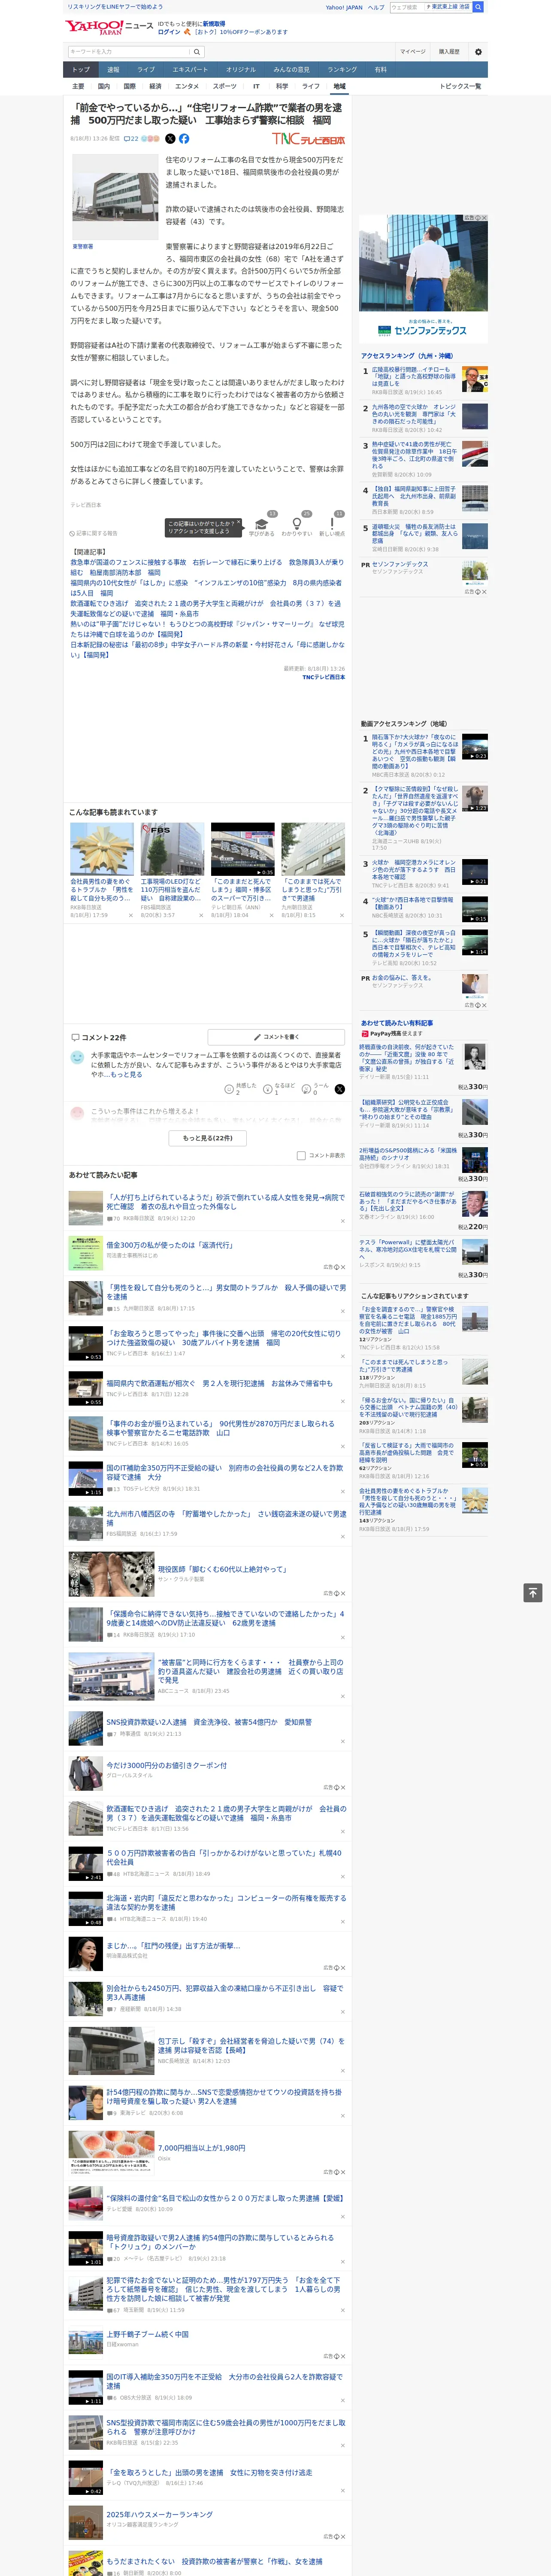Click the keyword search input field
Image resolution: width=551 pixels, height=2576 pixels.
129,51
